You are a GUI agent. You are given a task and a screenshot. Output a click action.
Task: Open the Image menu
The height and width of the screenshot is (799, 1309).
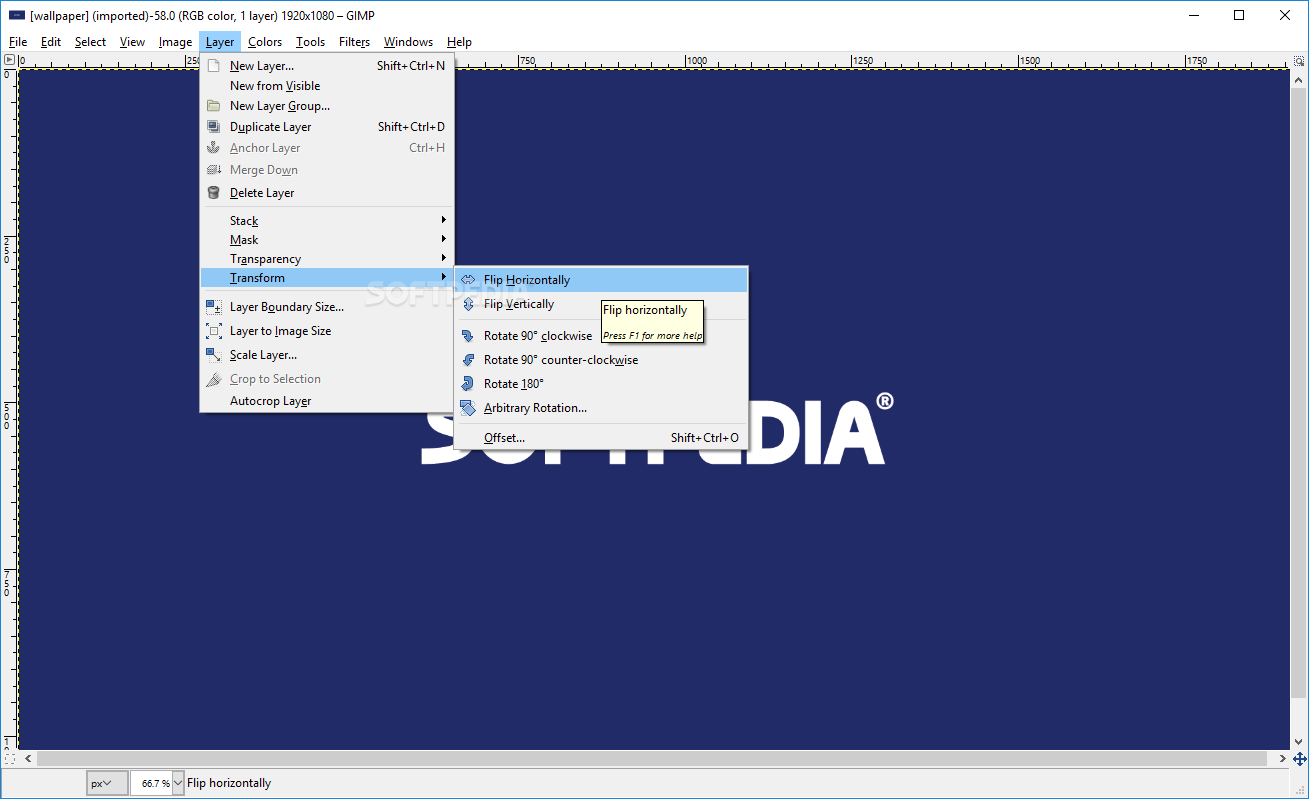point(175,42)
